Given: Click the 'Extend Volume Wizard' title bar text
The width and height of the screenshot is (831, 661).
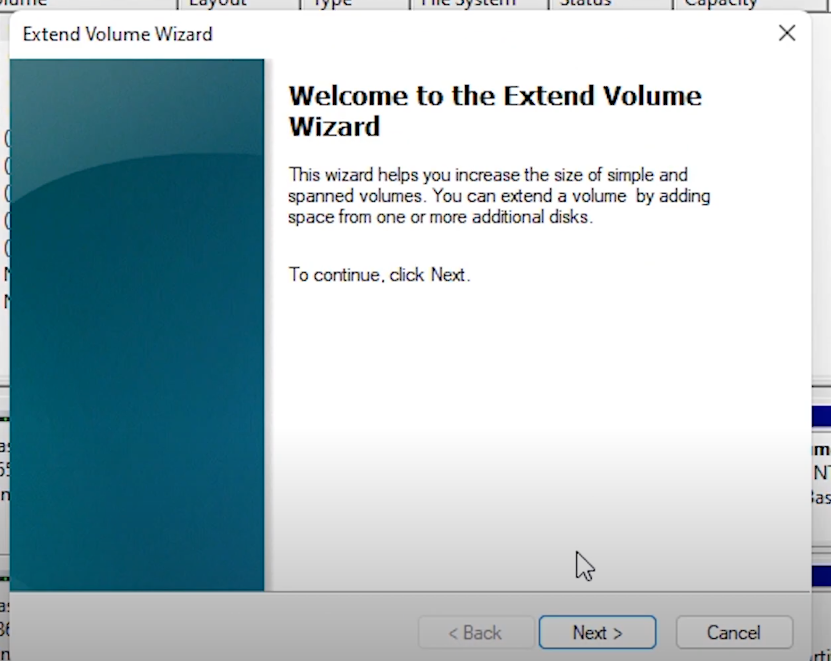Looking at the screenshot, I should coord(118,34).
